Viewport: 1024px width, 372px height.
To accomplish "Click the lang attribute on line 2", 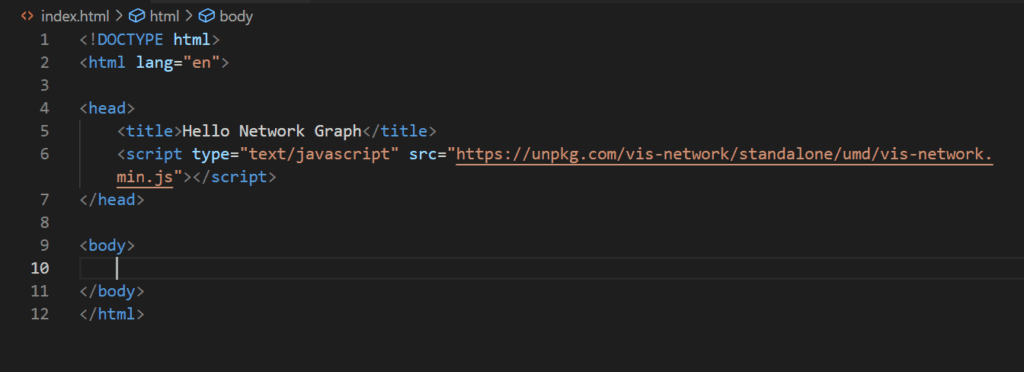I will pos(154,63).
